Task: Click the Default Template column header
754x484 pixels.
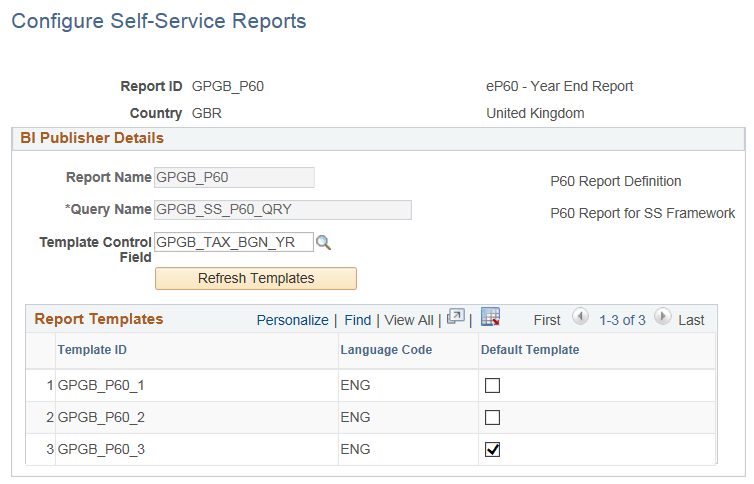Action: (x=530, y=350)
